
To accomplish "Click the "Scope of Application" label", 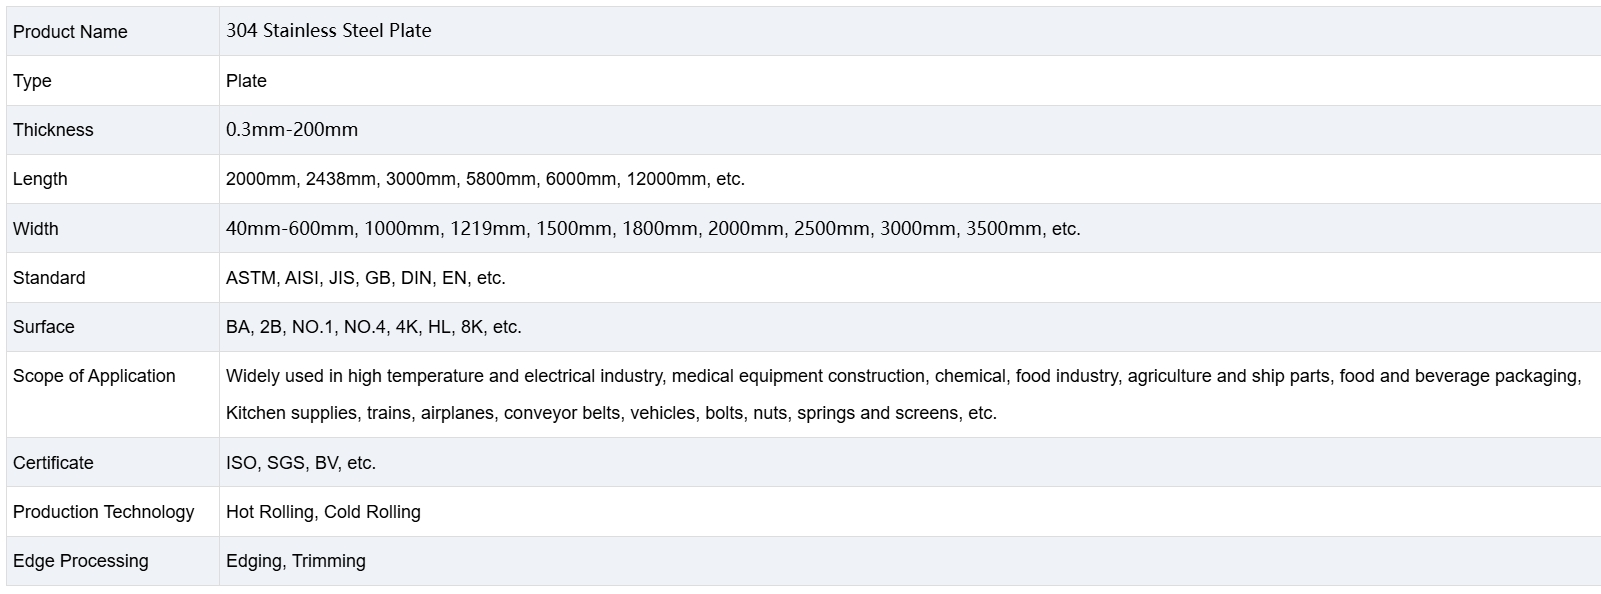I will 94,376.
